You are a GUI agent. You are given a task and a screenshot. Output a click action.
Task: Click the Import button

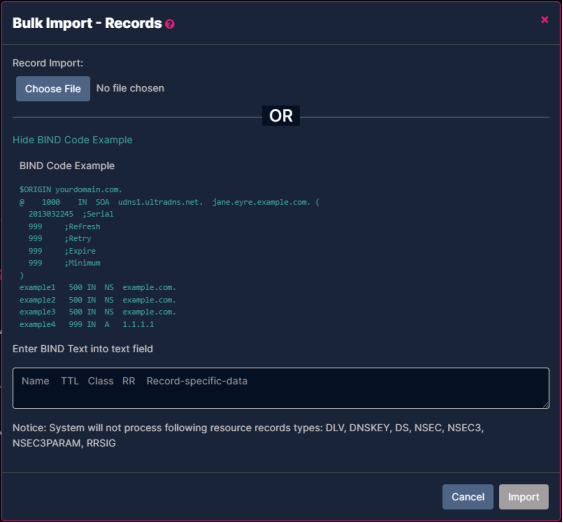click(x=524, y=496)
